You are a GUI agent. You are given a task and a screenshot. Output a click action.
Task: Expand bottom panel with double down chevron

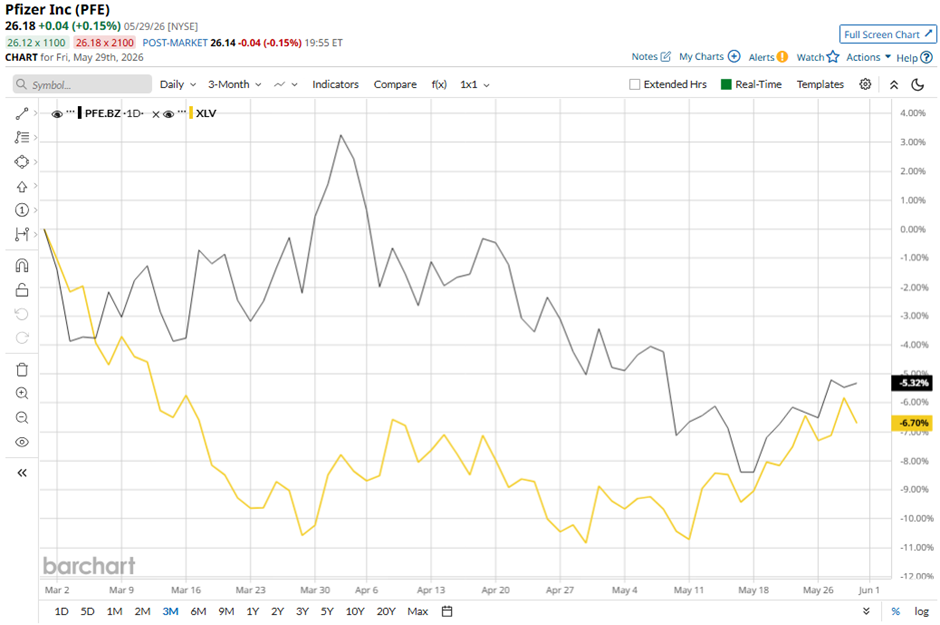click(866, 611)
